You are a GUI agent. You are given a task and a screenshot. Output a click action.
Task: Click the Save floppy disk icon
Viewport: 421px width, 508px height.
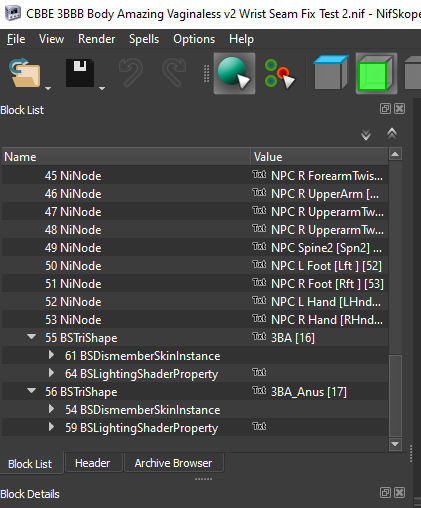(80, 73)
